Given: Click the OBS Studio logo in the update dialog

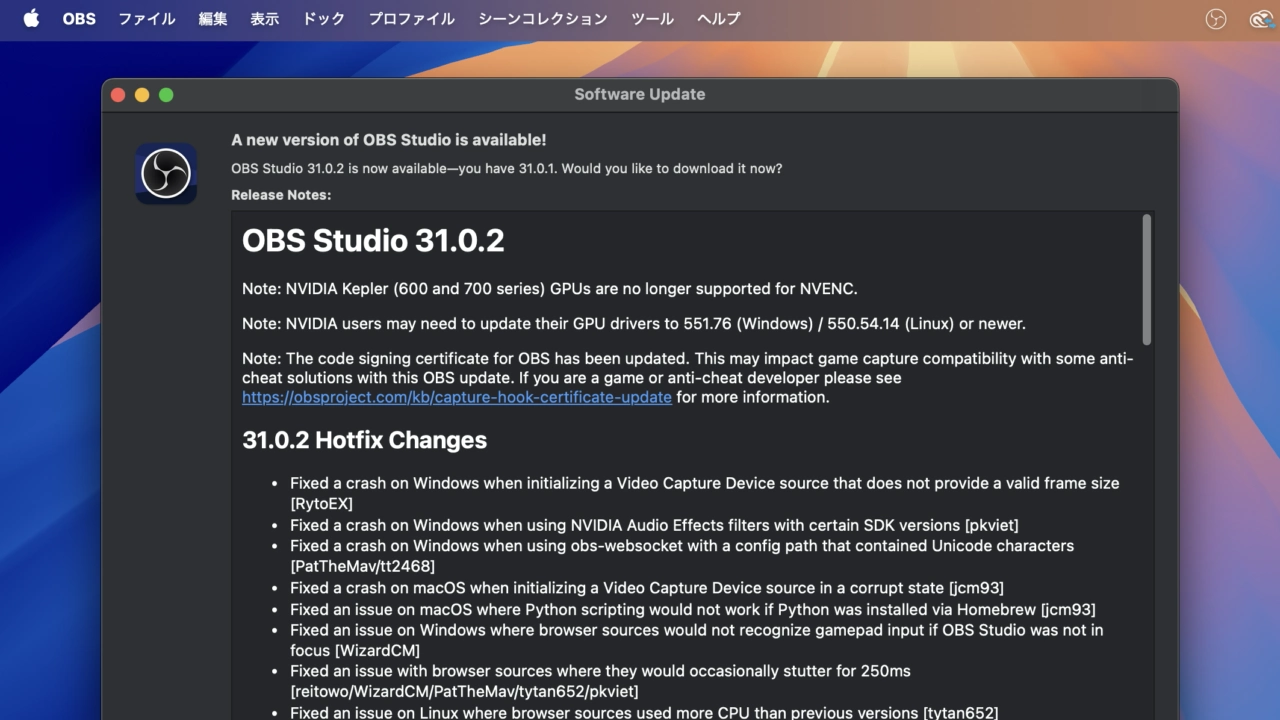Looking at the screenshot, I should coord(166,174).
